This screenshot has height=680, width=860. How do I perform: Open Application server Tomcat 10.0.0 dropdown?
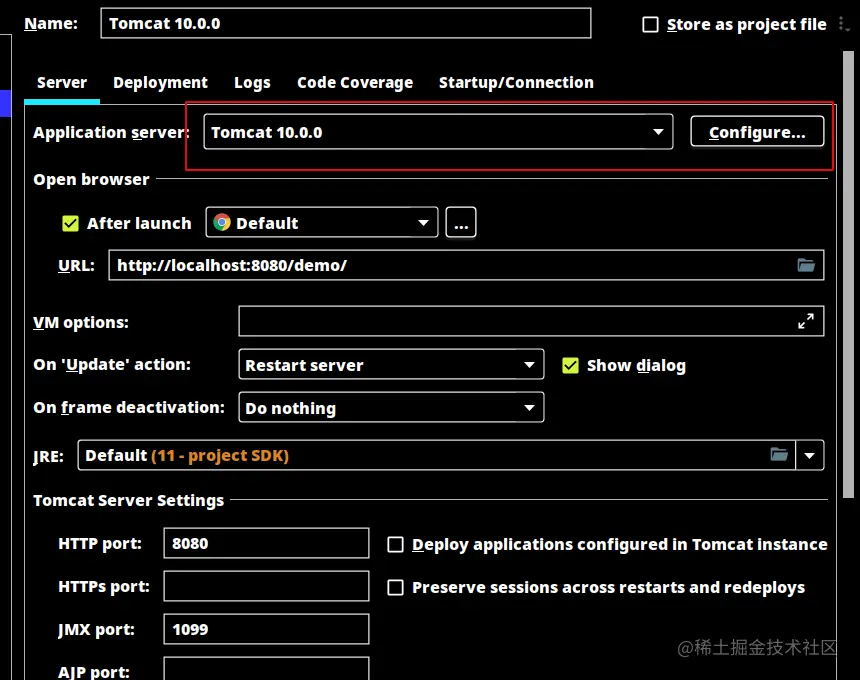438,132
